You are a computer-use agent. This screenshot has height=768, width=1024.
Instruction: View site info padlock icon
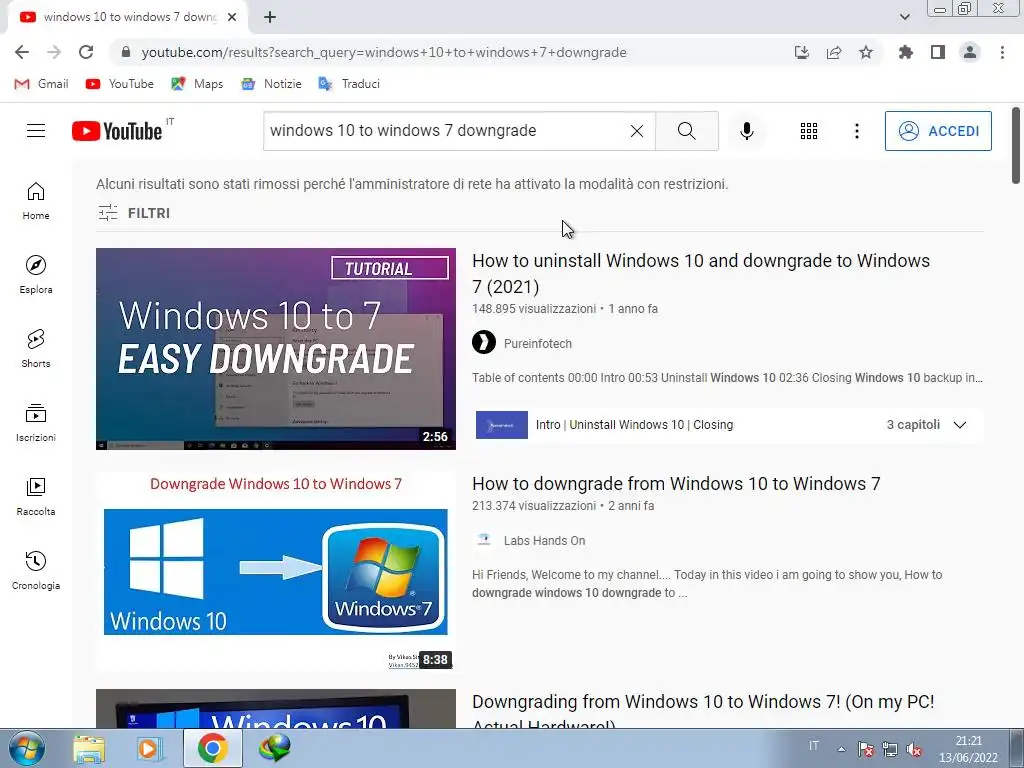[126, 52]
